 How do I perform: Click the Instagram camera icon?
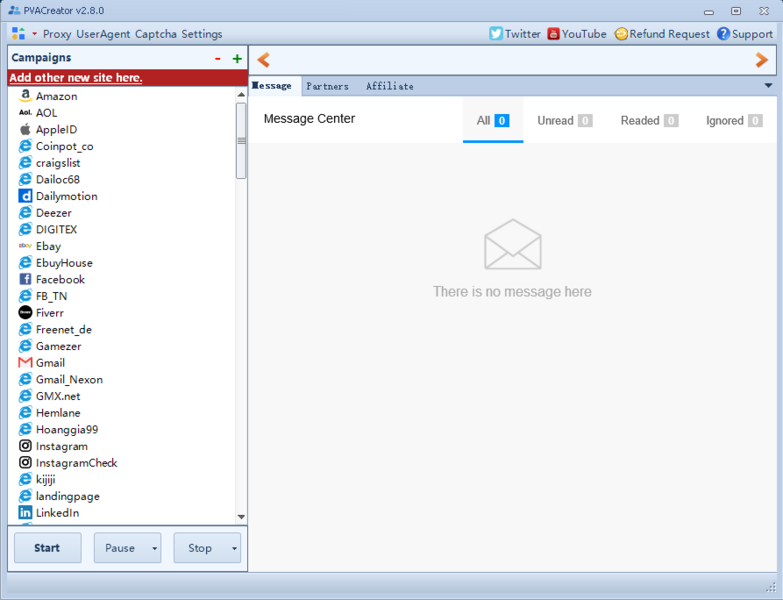tap(25, 445)
